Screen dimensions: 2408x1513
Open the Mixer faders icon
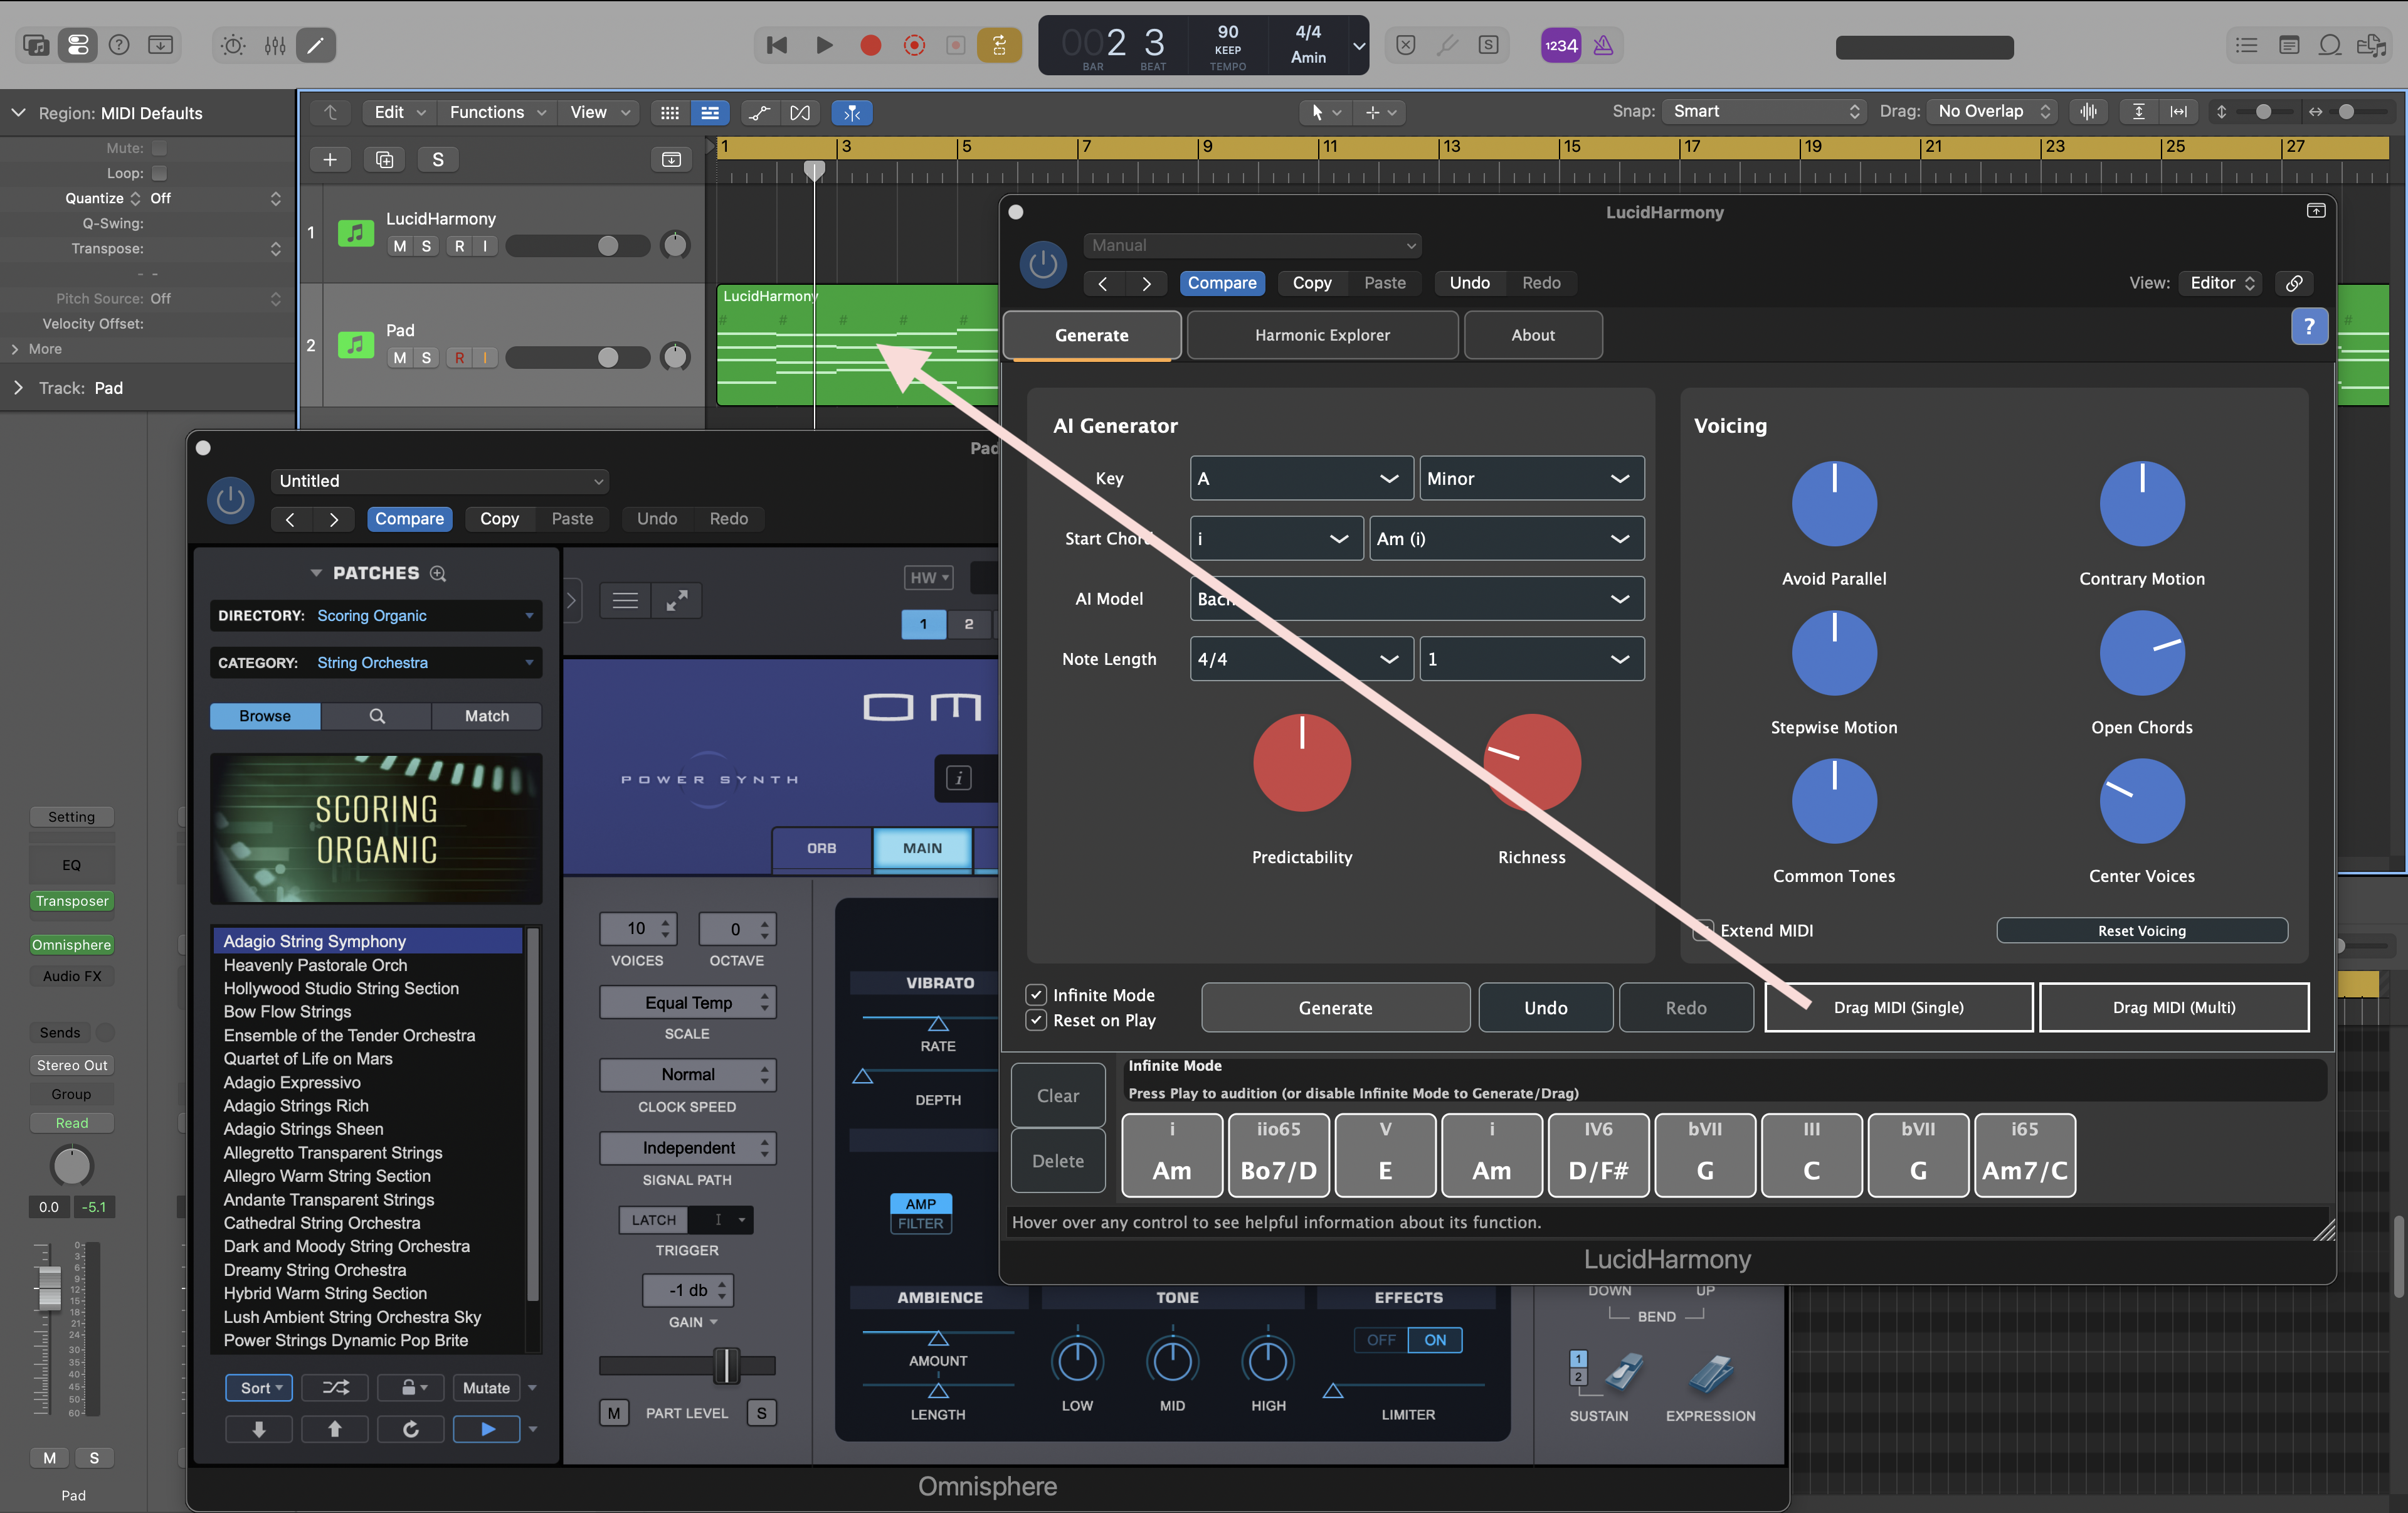click(275, 45)
